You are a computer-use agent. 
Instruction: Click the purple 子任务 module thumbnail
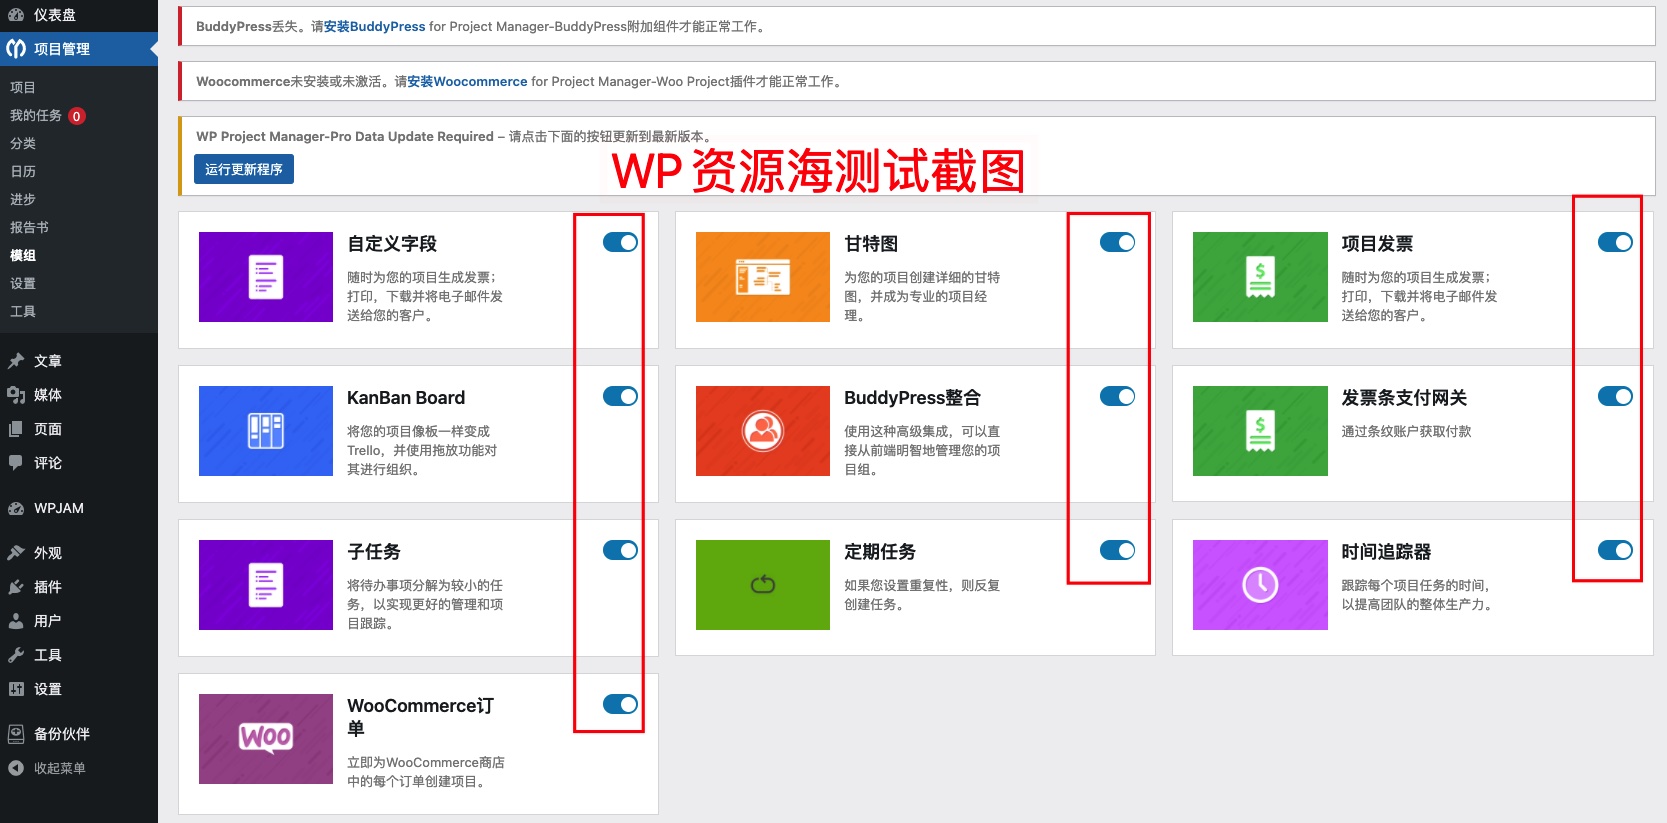(x=266, y=585)
